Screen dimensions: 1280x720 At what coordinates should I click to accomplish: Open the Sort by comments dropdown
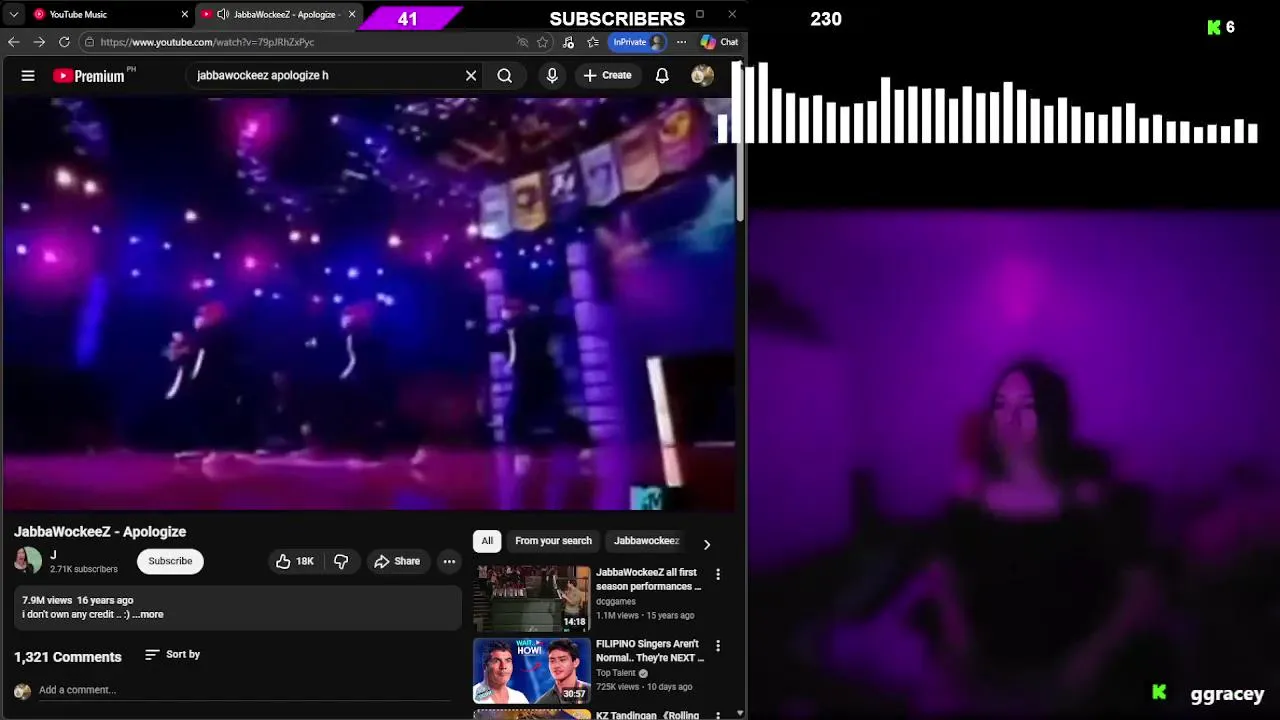click(172, 654)
